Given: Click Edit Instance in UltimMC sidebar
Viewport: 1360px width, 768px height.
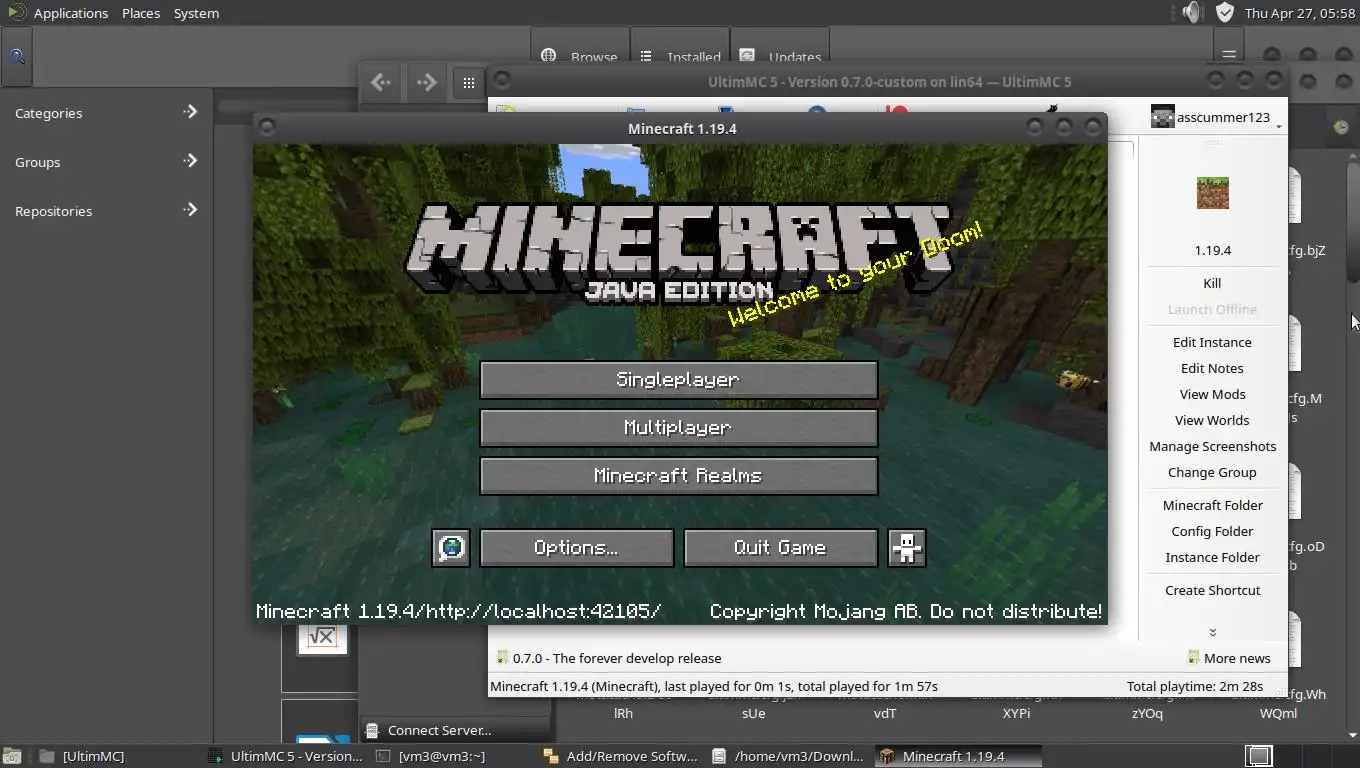Looking at the screenshot, I should coord(1212,342).
